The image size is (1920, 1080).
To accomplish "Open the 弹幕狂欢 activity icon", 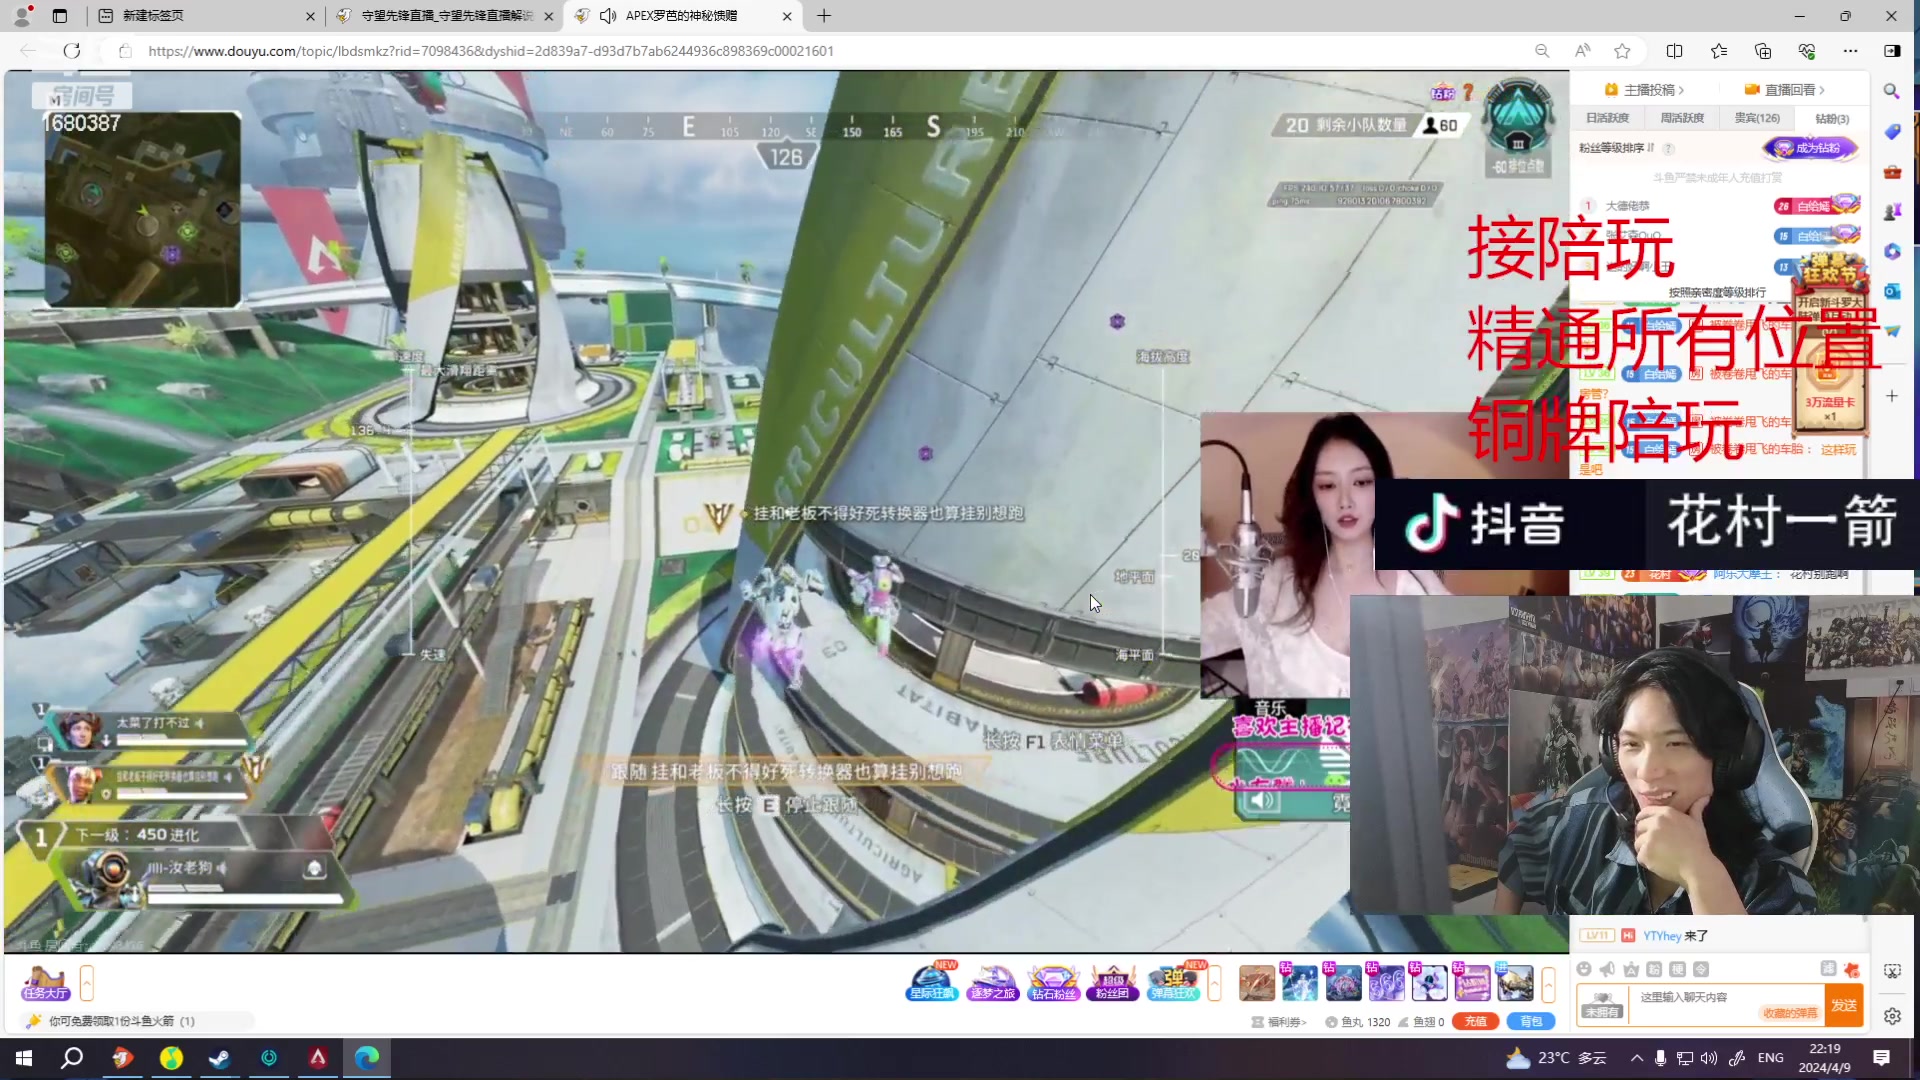I will 1174,982.
